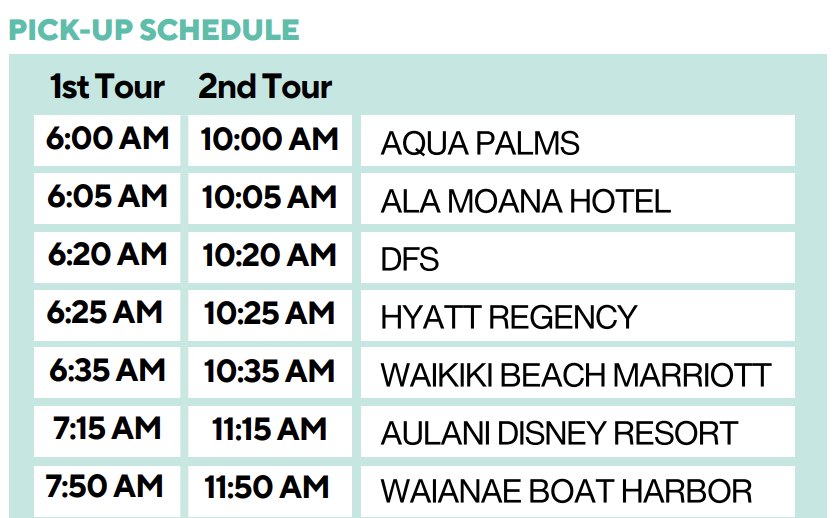Select the 1st Tour column header

click(107, 87)
